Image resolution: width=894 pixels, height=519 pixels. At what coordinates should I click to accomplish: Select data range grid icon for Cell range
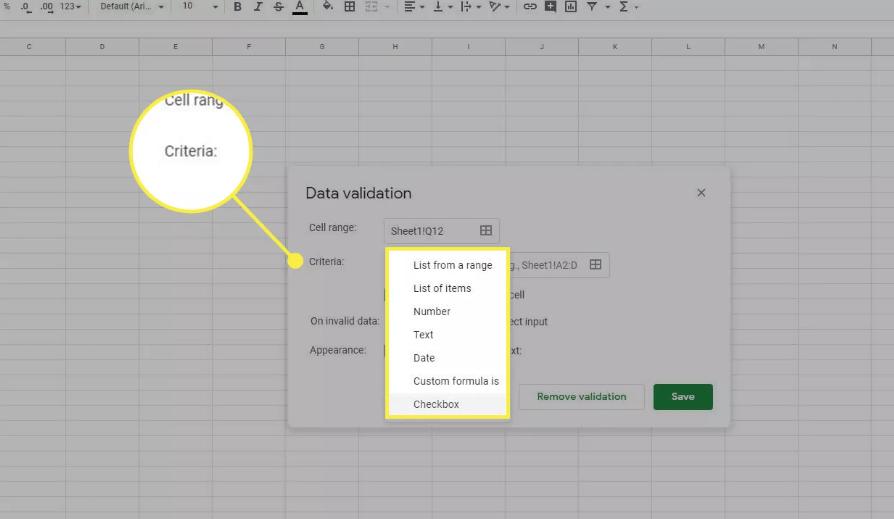tap(486, 230)
